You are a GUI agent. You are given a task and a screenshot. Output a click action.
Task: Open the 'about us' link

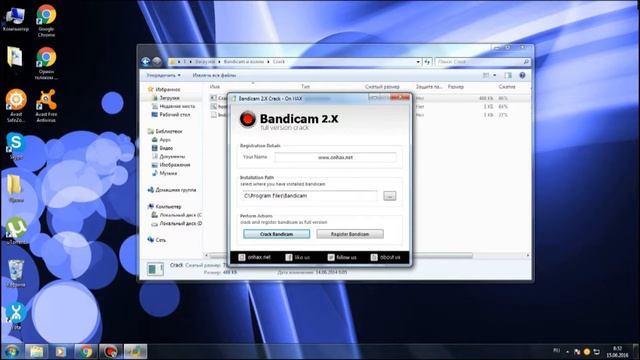tap(385, 257)
